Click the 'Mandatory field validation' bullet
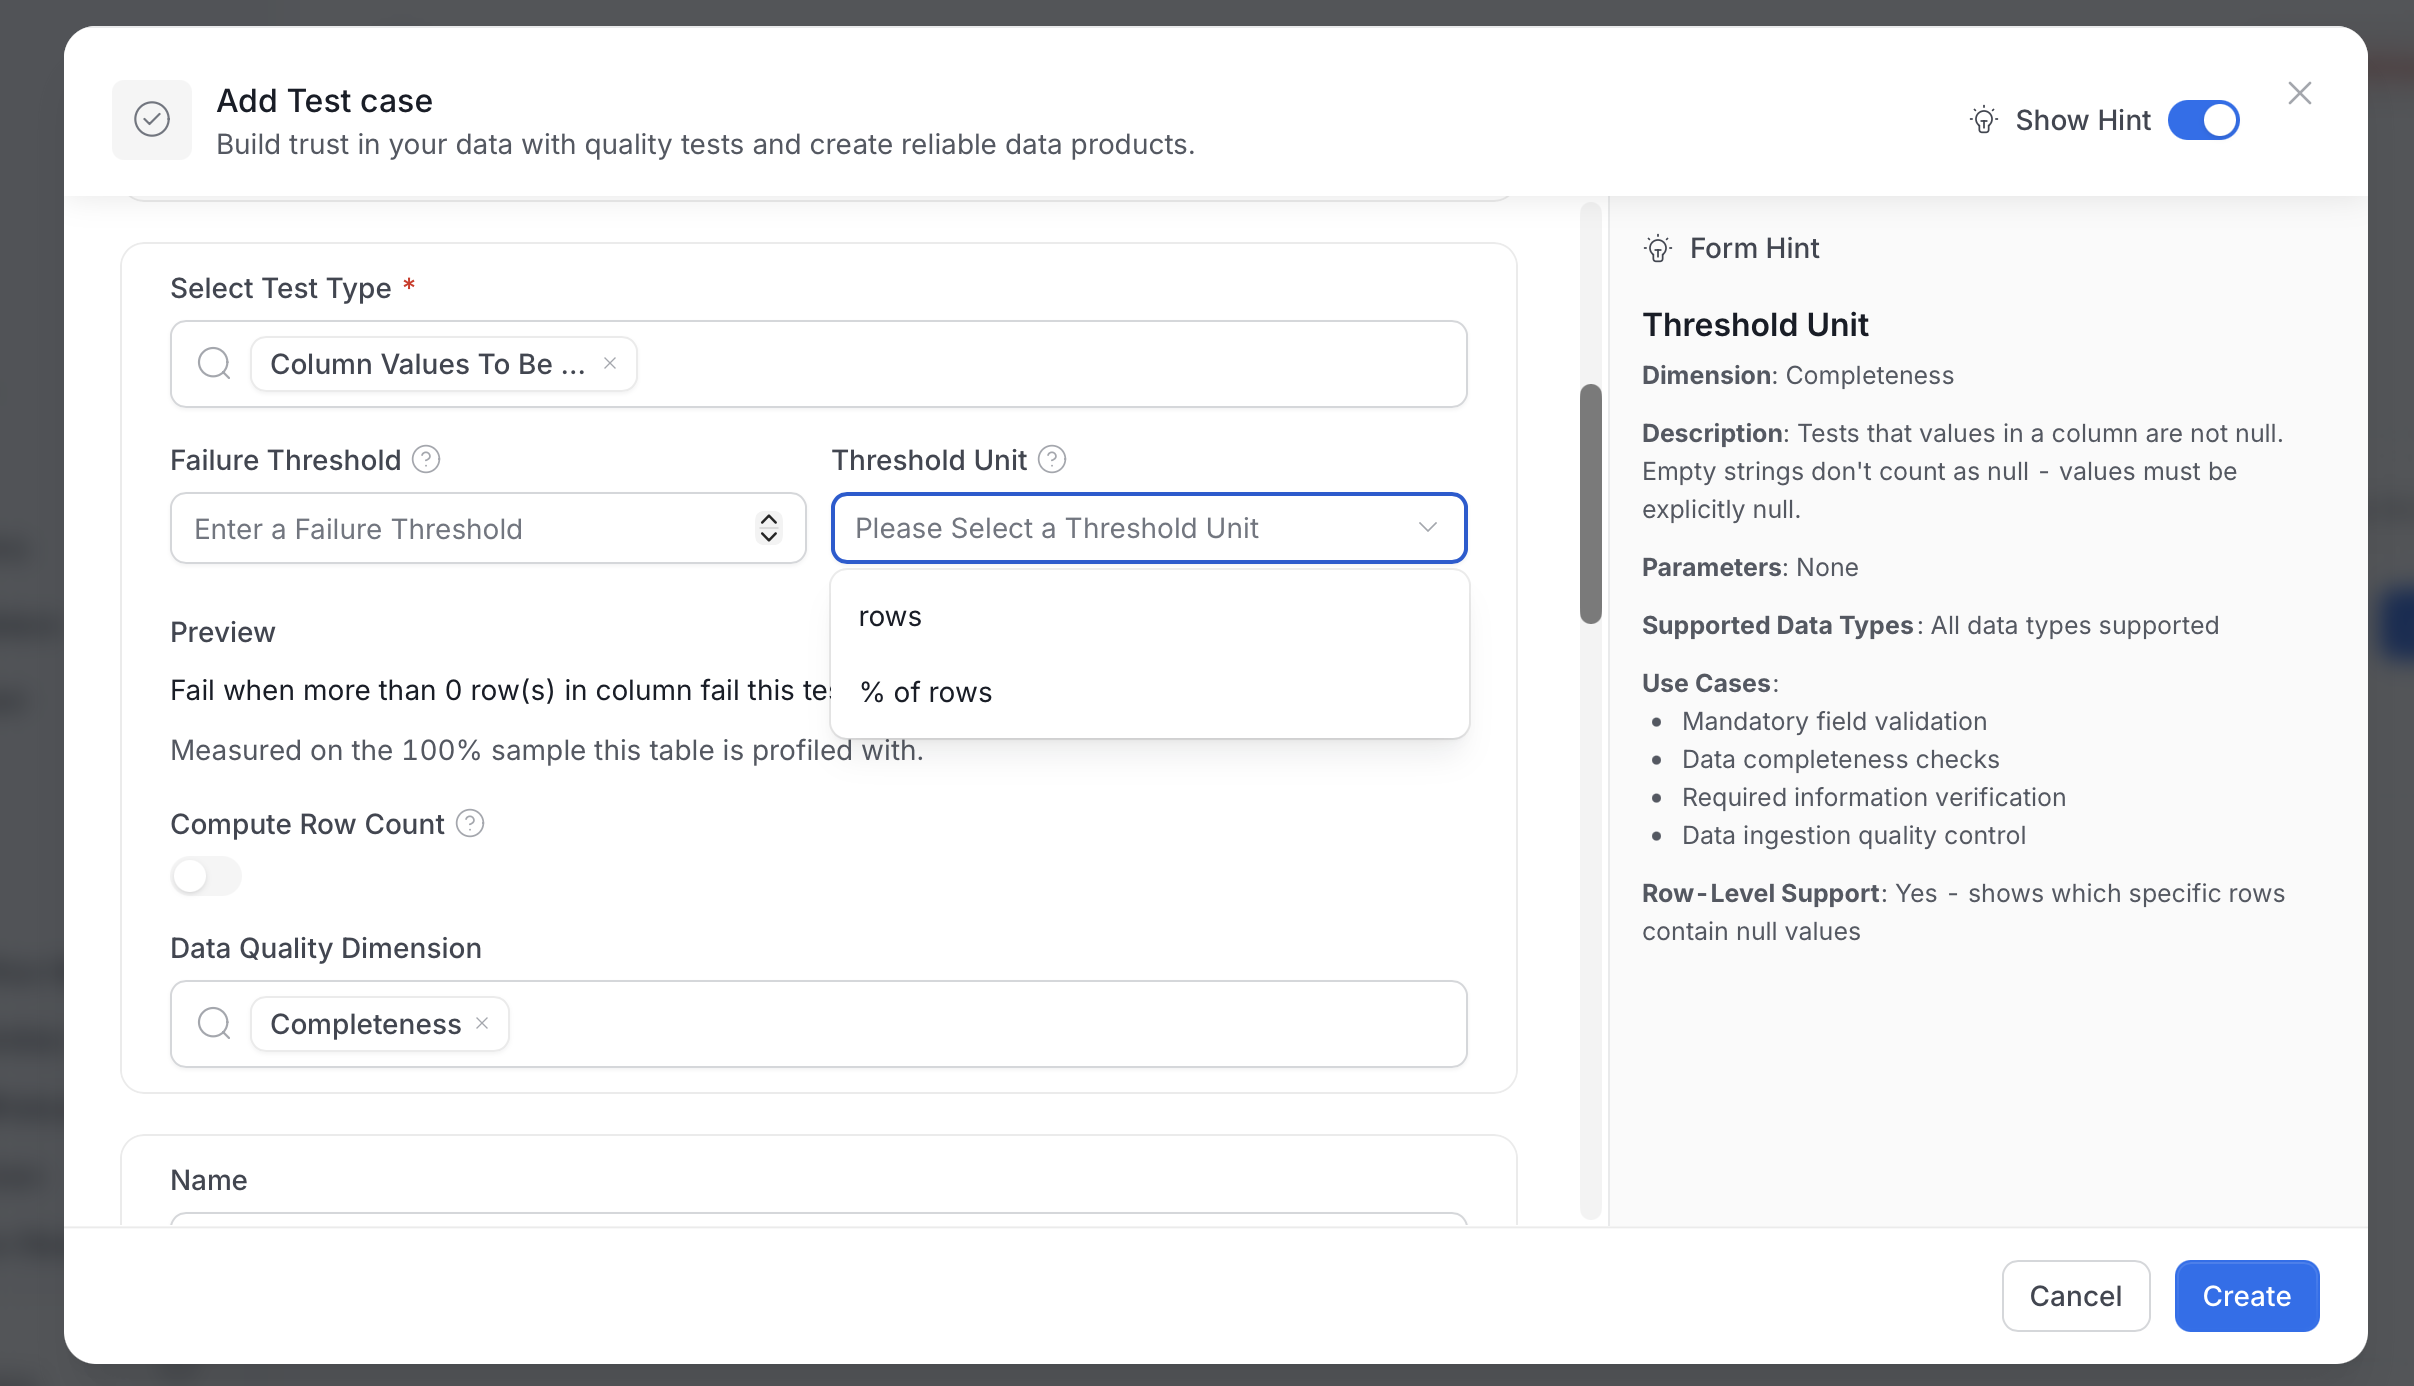This screenshot has height=1386, width=2414. tap(1834, 721)
